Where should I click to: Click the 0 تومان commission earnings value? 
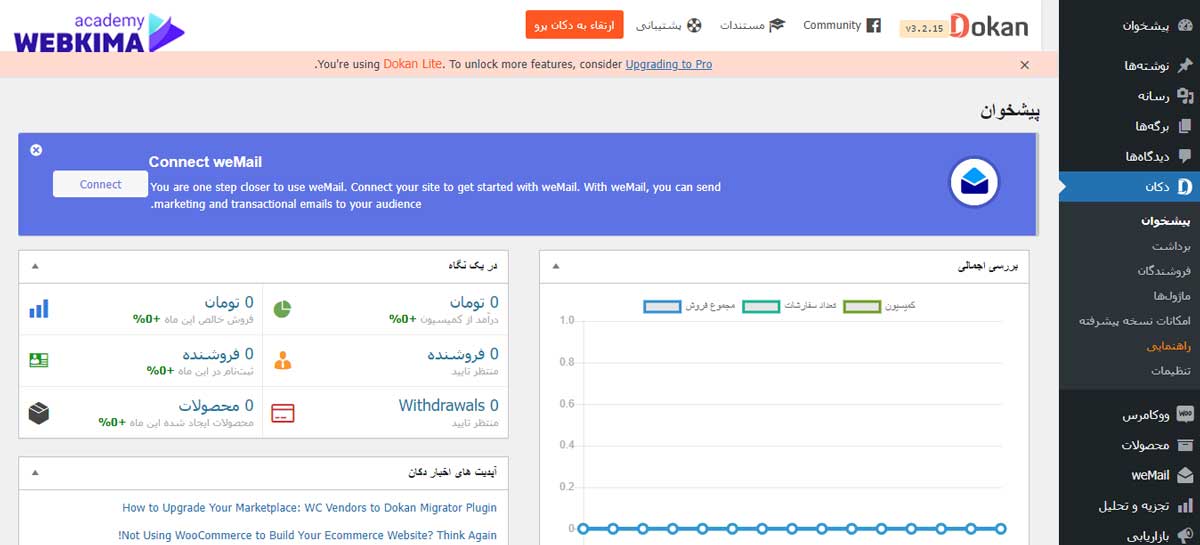pos(474,302)
